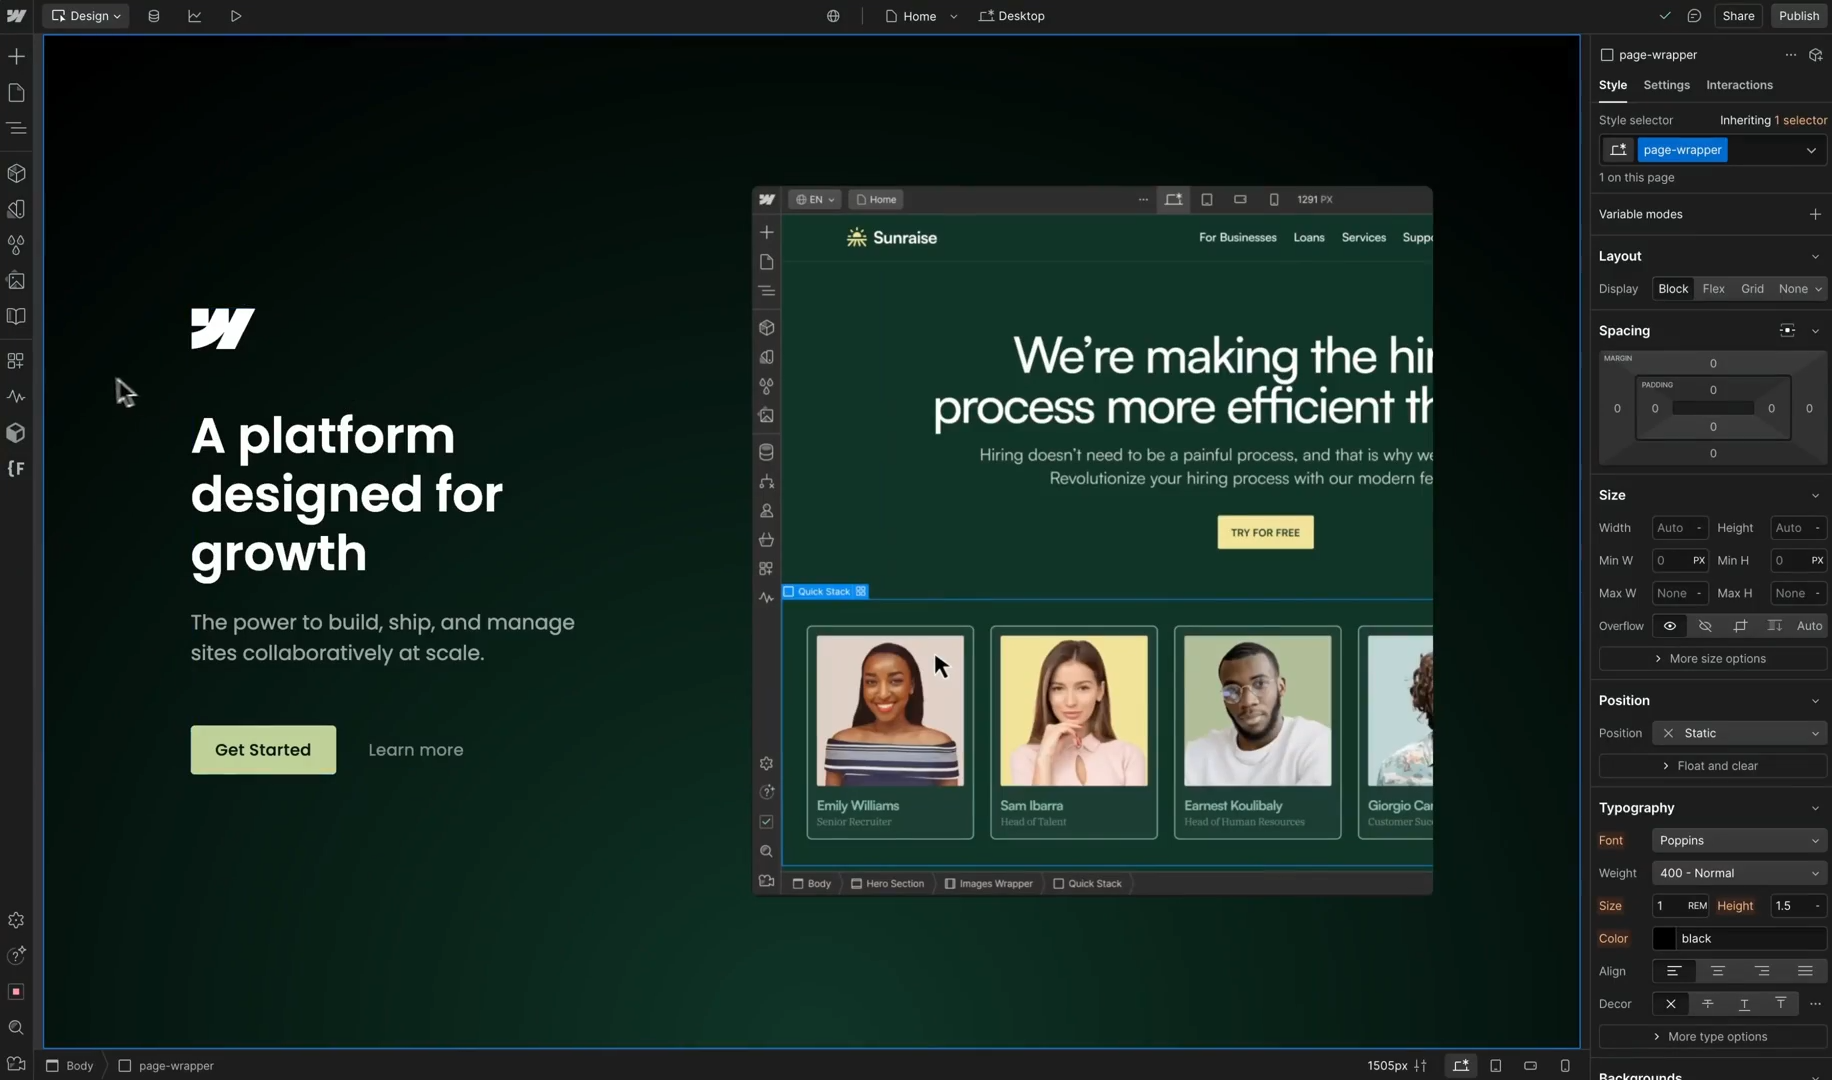Align text to the right

tap(1761, 971)
